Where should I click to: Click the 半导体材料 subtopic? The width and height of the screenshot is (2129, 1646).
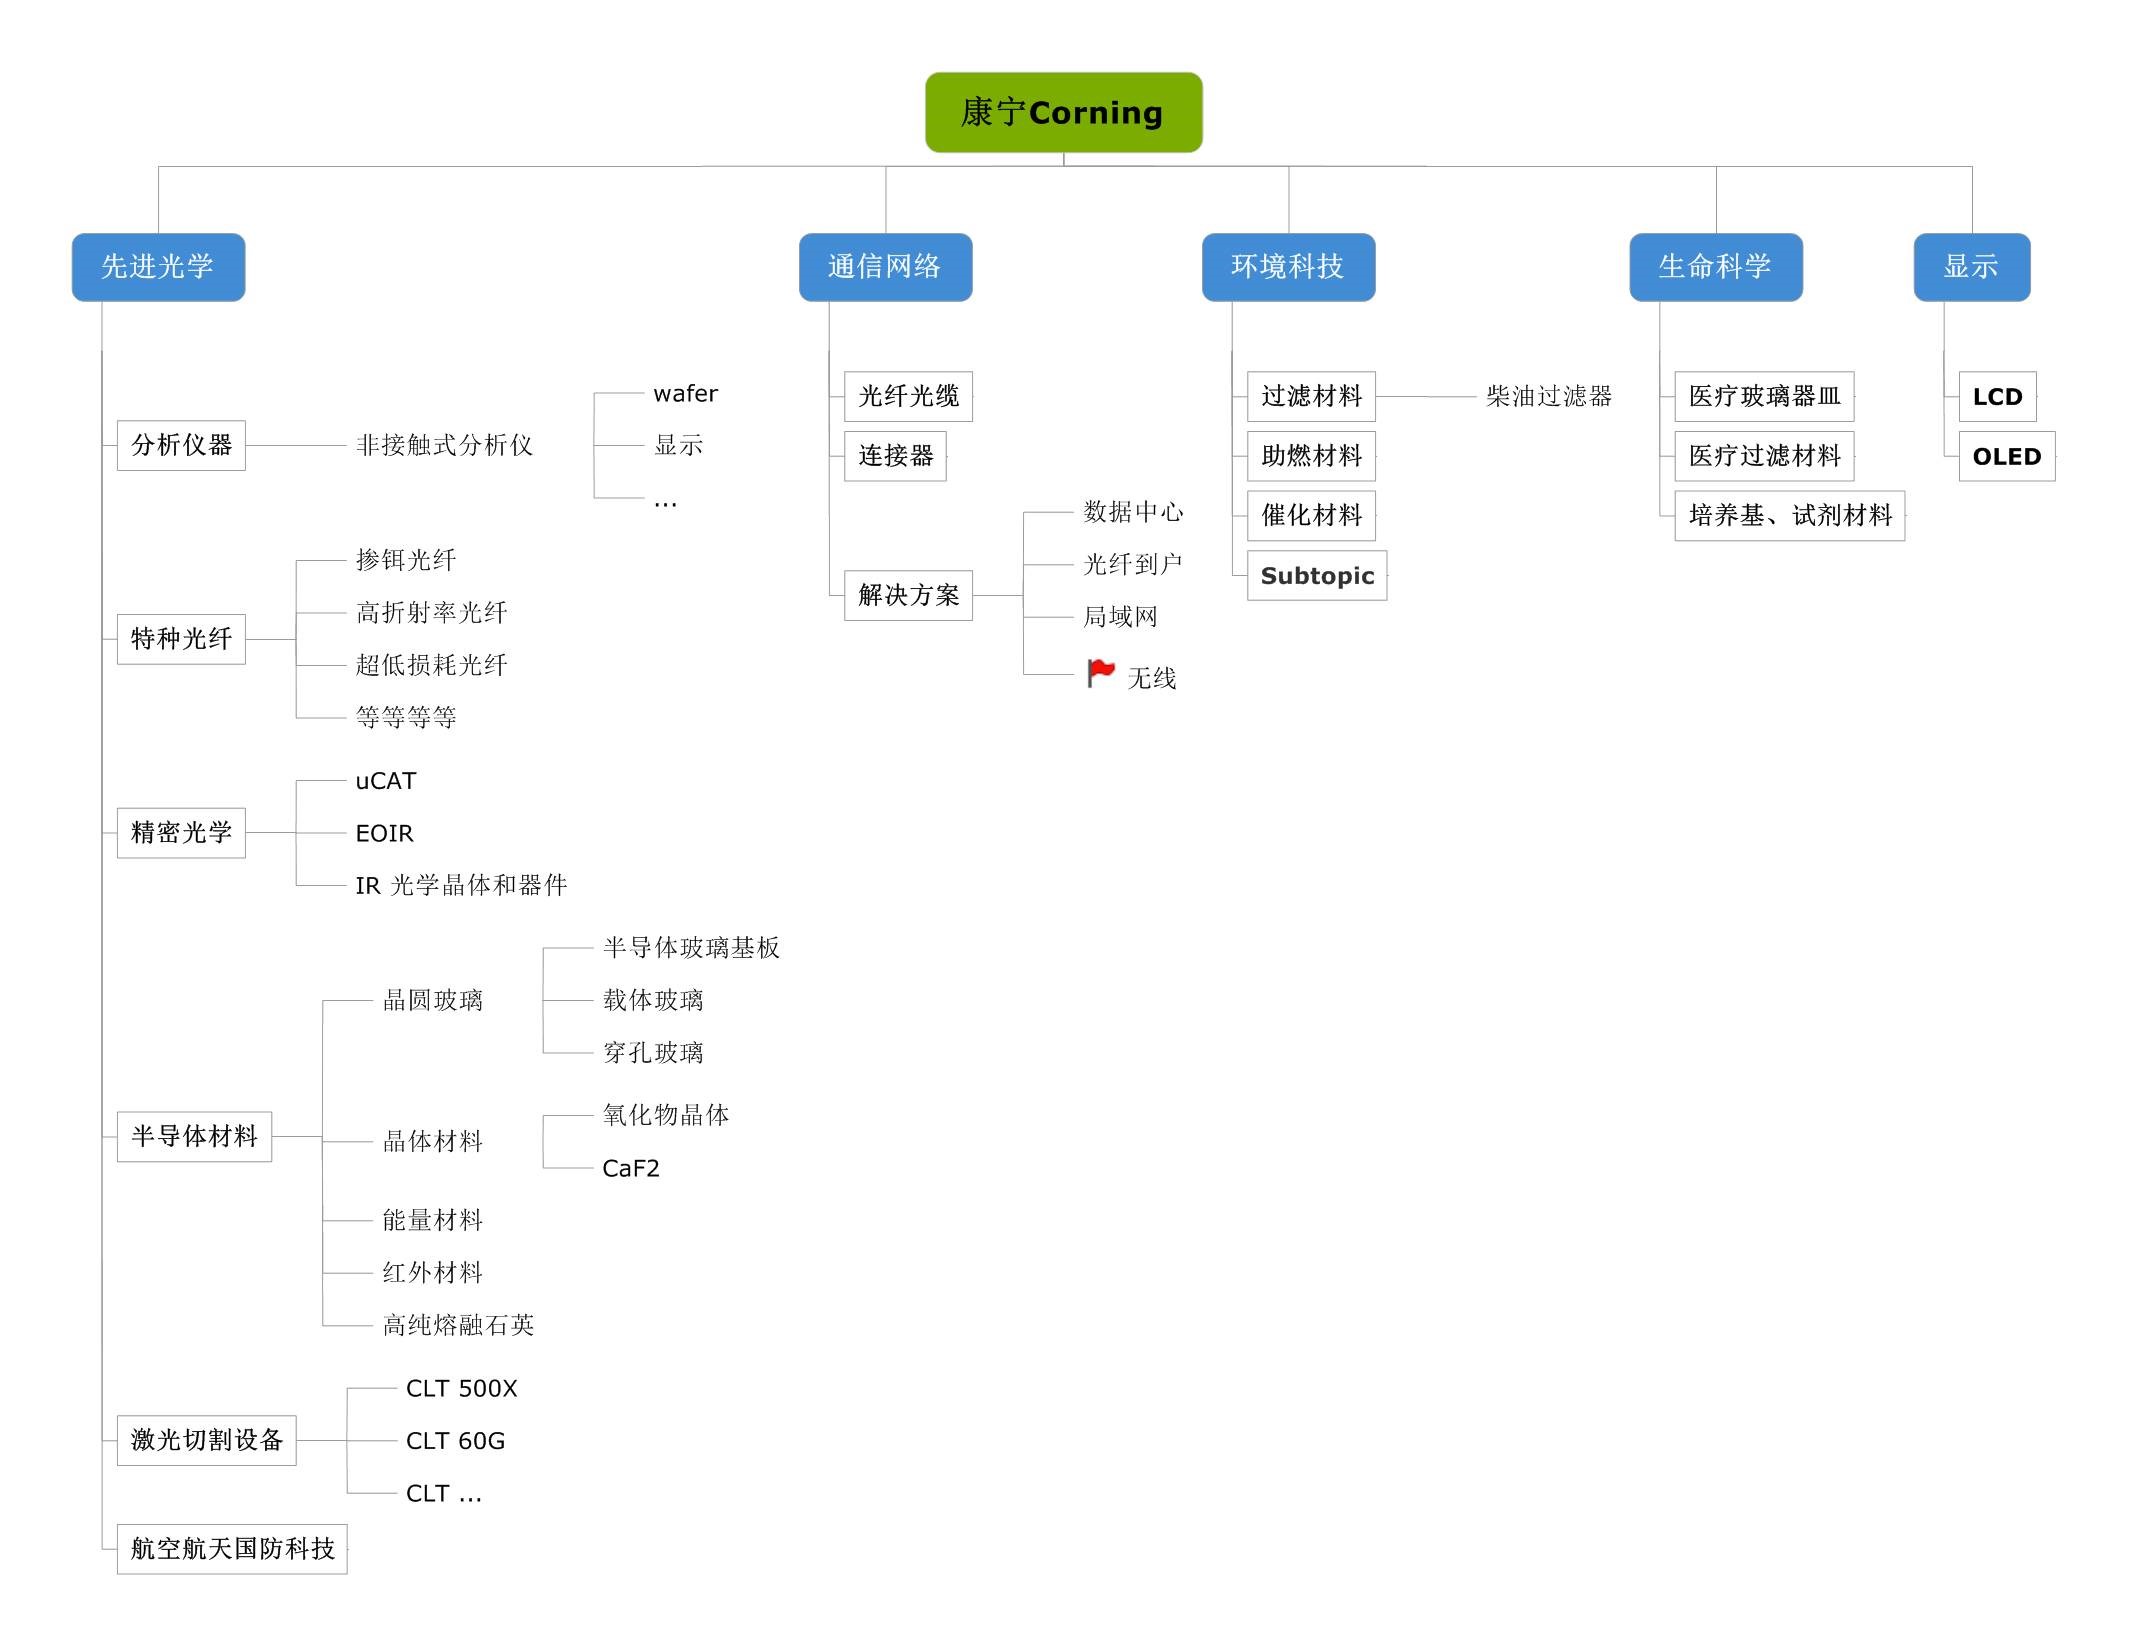point(194,1137)
